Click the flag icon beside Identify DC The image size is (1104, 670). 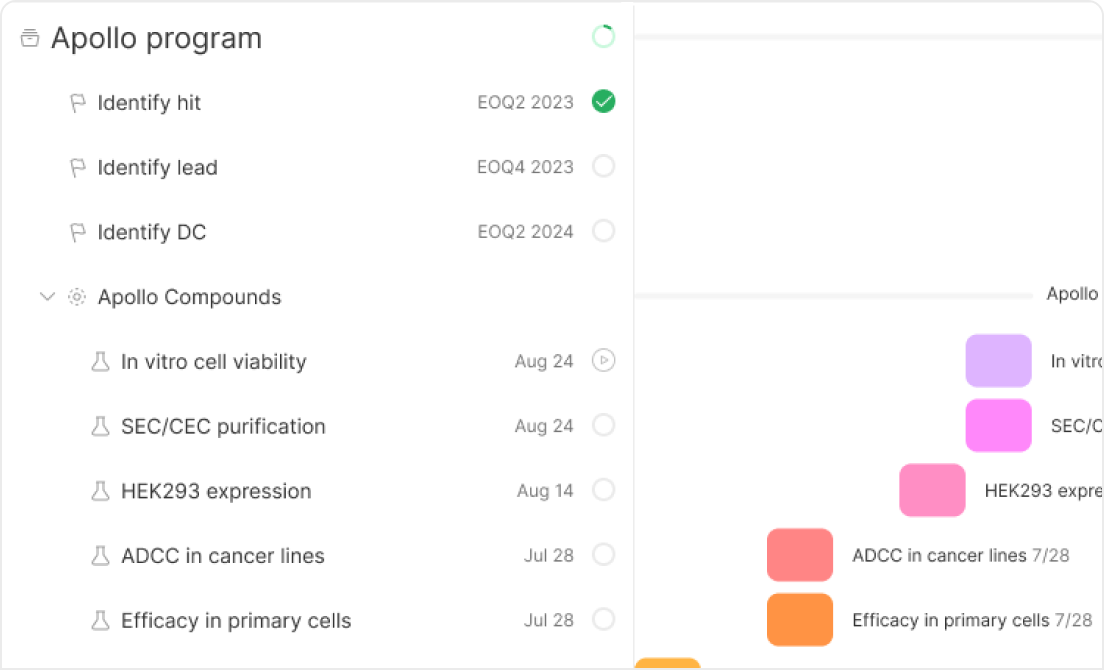[77, 232]
